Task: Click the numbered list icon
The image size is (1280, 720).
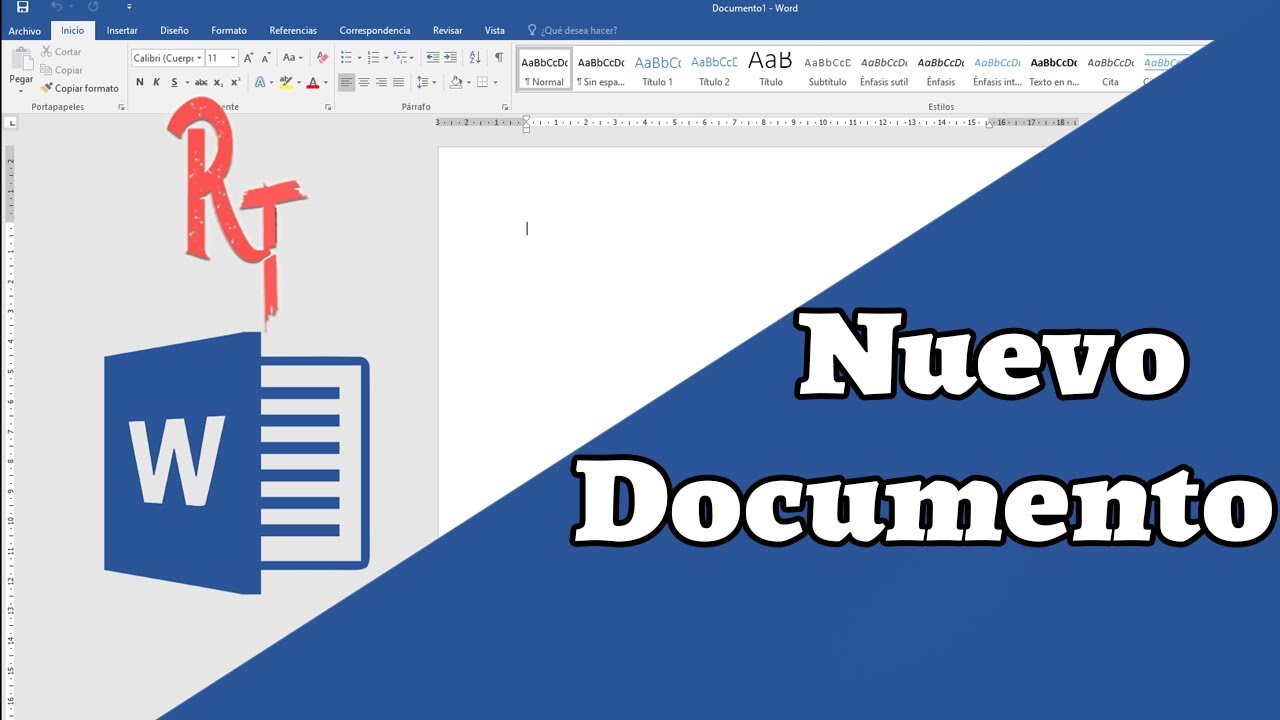Action: 373,58
